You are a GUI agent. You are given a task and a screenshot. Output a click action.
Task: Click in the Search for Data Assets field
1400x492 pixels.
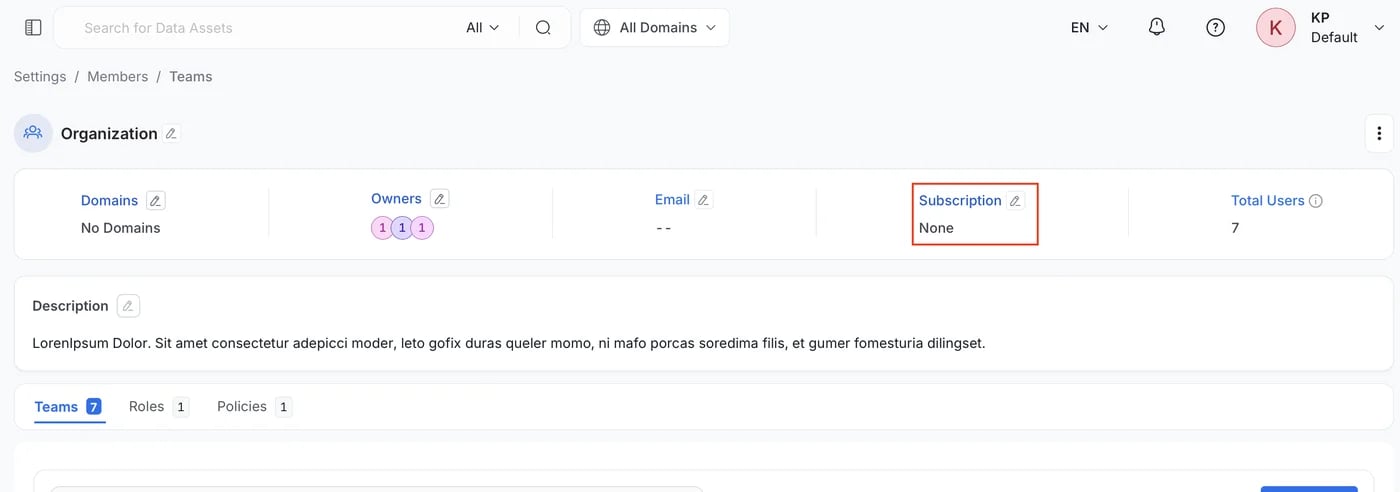(x=260, y=28)
